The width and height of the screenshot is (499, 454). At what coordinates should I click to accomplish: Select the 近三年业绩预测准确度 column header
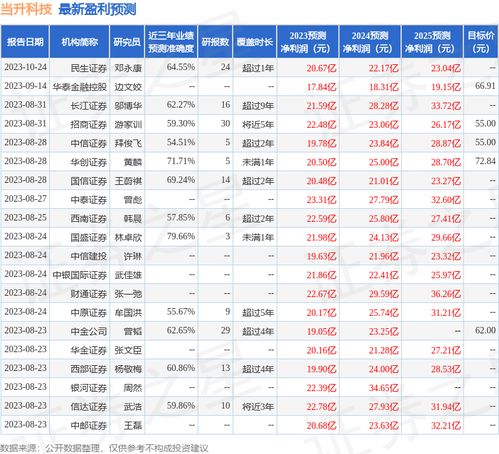click(171, 42)
